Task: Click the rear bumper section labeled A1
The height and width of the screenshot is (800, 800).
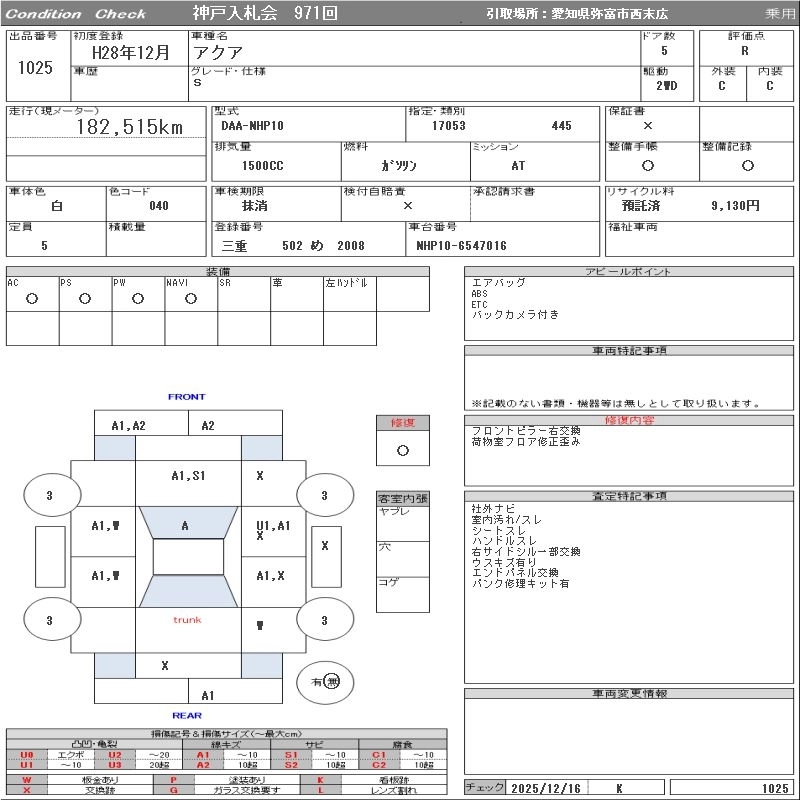Action: (208, 695)
